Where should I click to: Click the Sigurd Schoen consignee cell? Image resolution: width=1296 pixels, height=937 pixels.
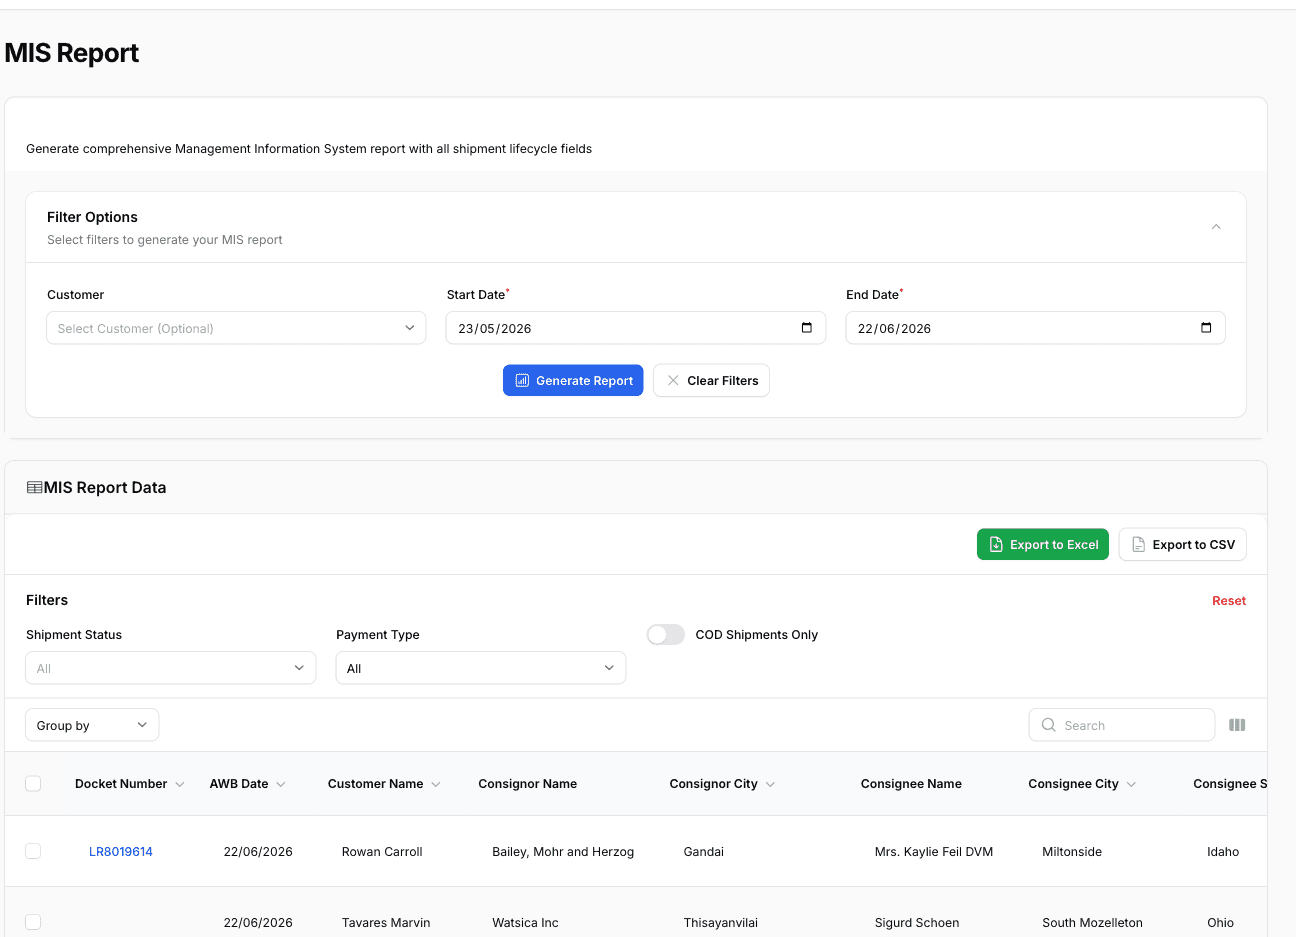[x=917, y=923]
